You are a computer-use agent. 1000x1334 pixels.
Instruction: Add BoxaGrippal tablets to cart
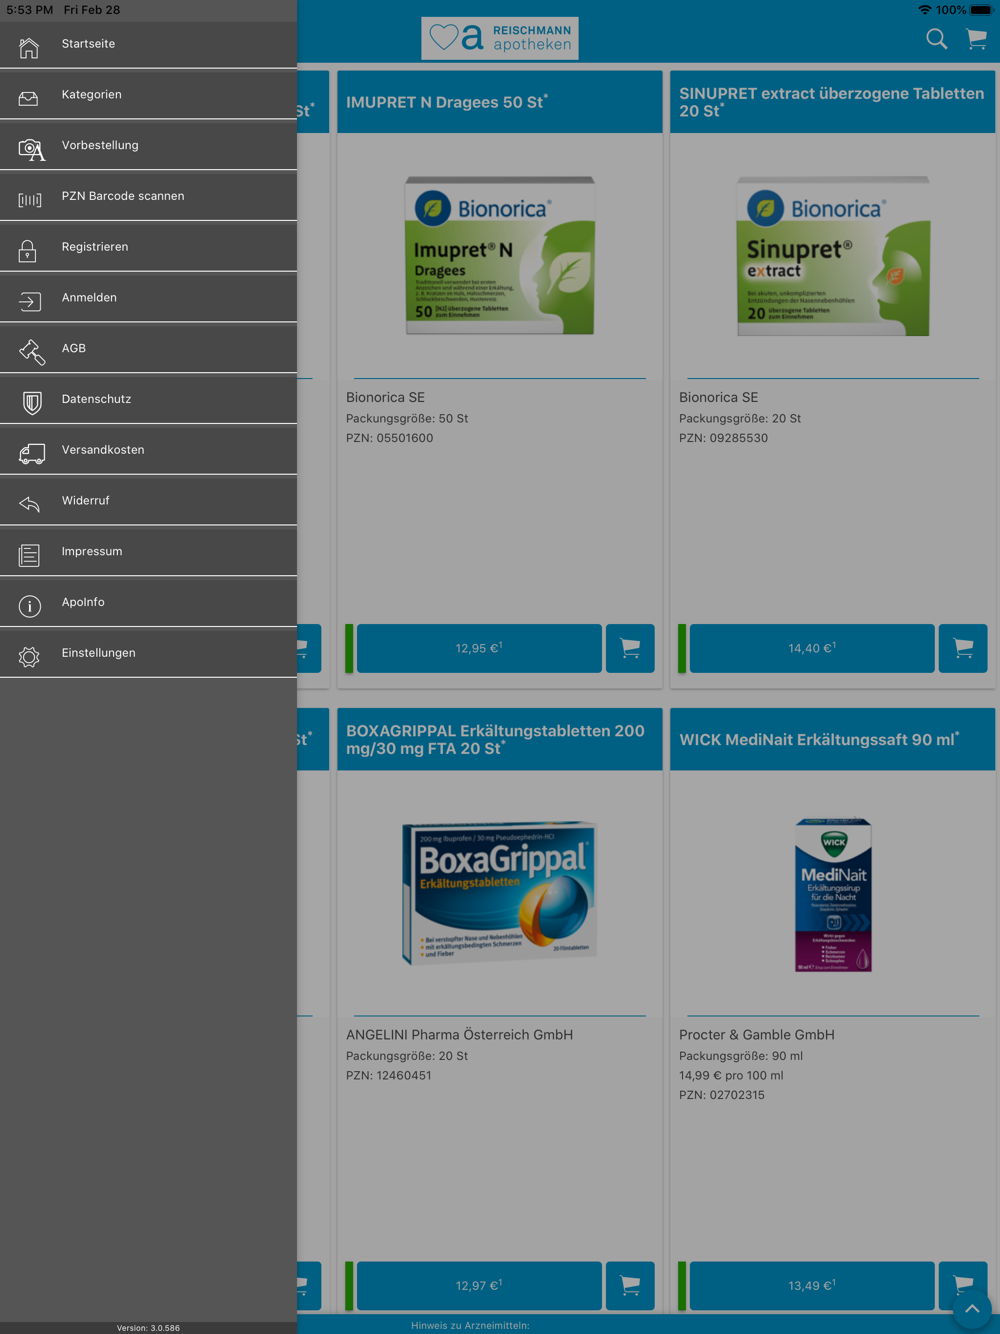[x=630, y=1286]
